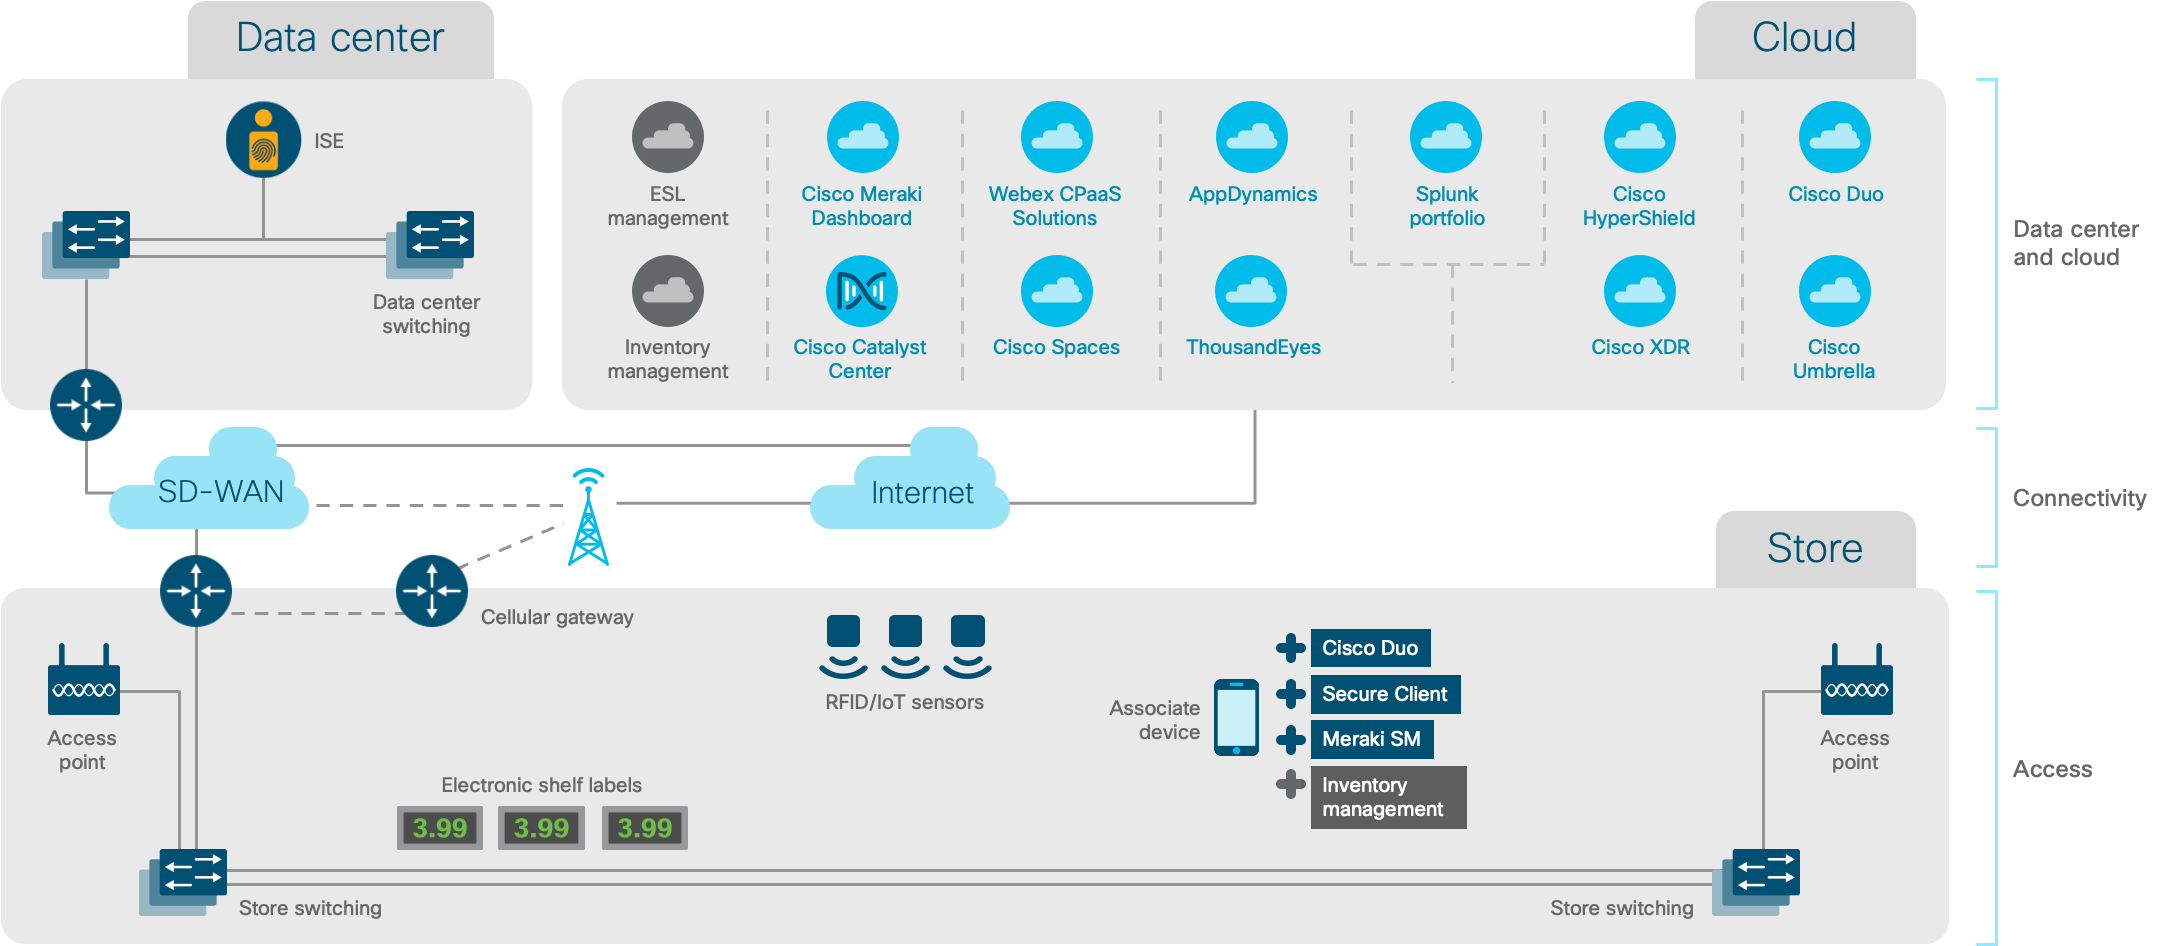Click the 'Data center and cloud' layer label

click(2076, 243)
